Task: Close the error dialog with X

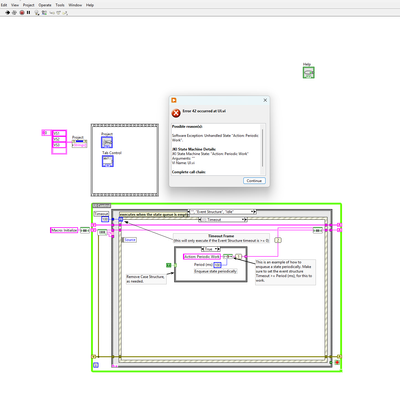Action: 265,100
